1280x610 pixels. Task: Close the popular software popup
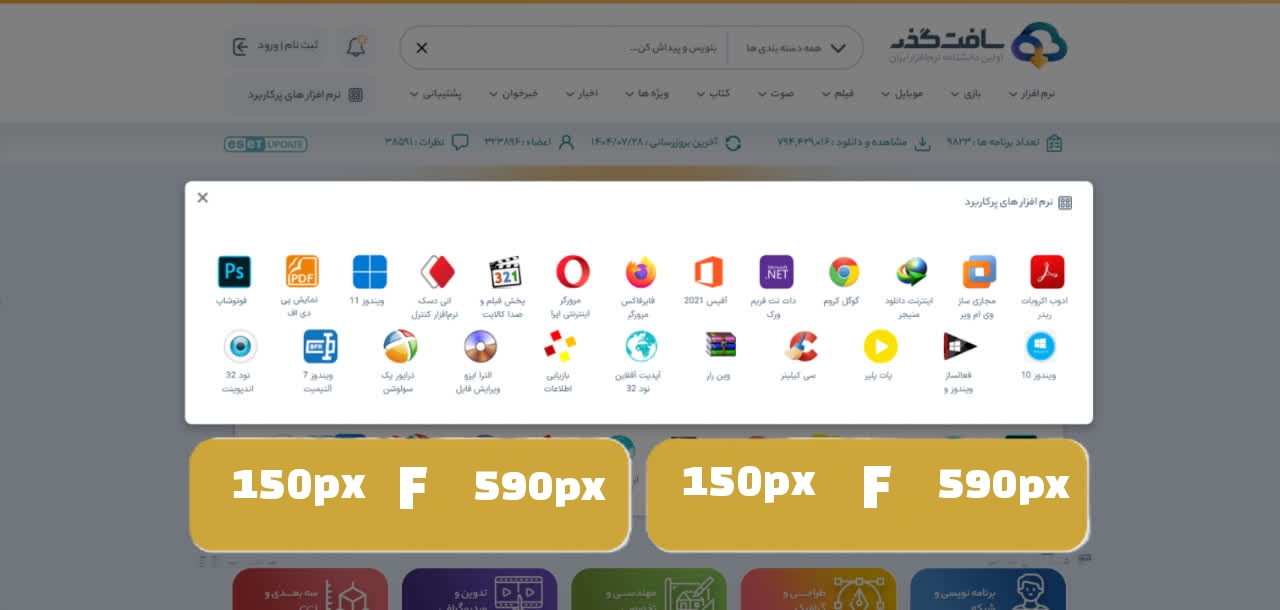[203, 198]
